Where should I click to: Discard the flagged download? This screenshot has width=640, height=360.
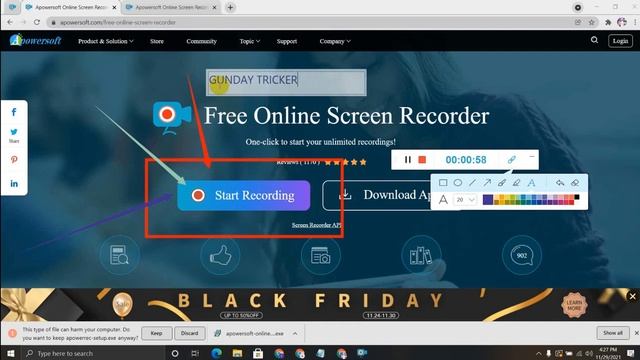click(x=189, y=333)
